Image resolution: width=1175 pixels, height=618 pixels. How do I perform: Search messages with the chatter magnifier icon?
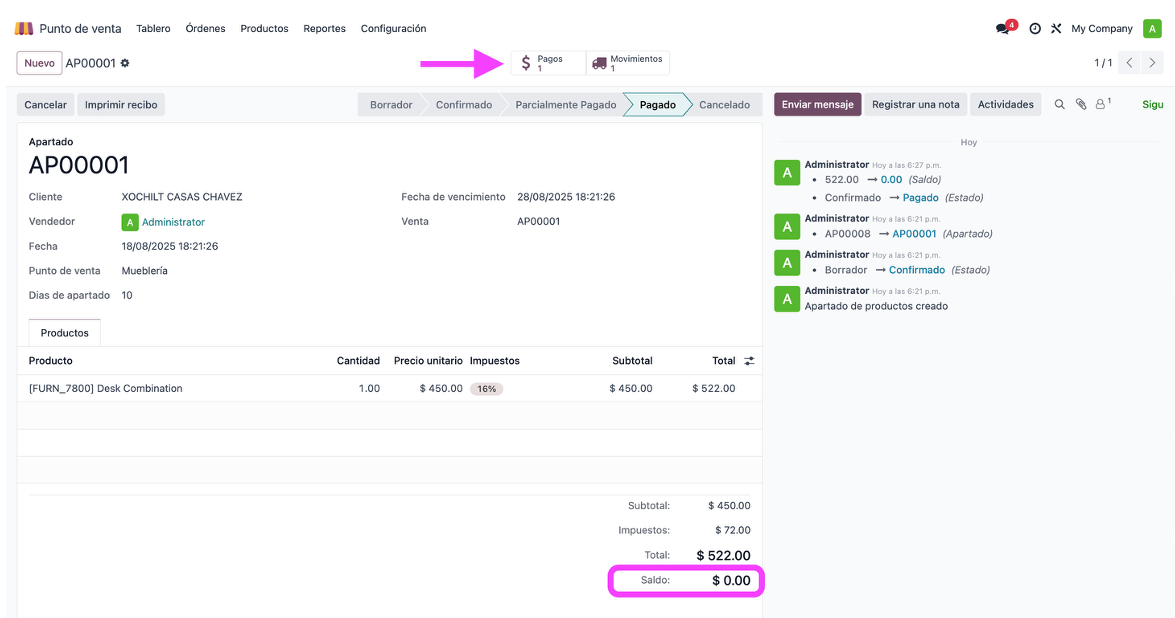click(x=1060, y=104)
